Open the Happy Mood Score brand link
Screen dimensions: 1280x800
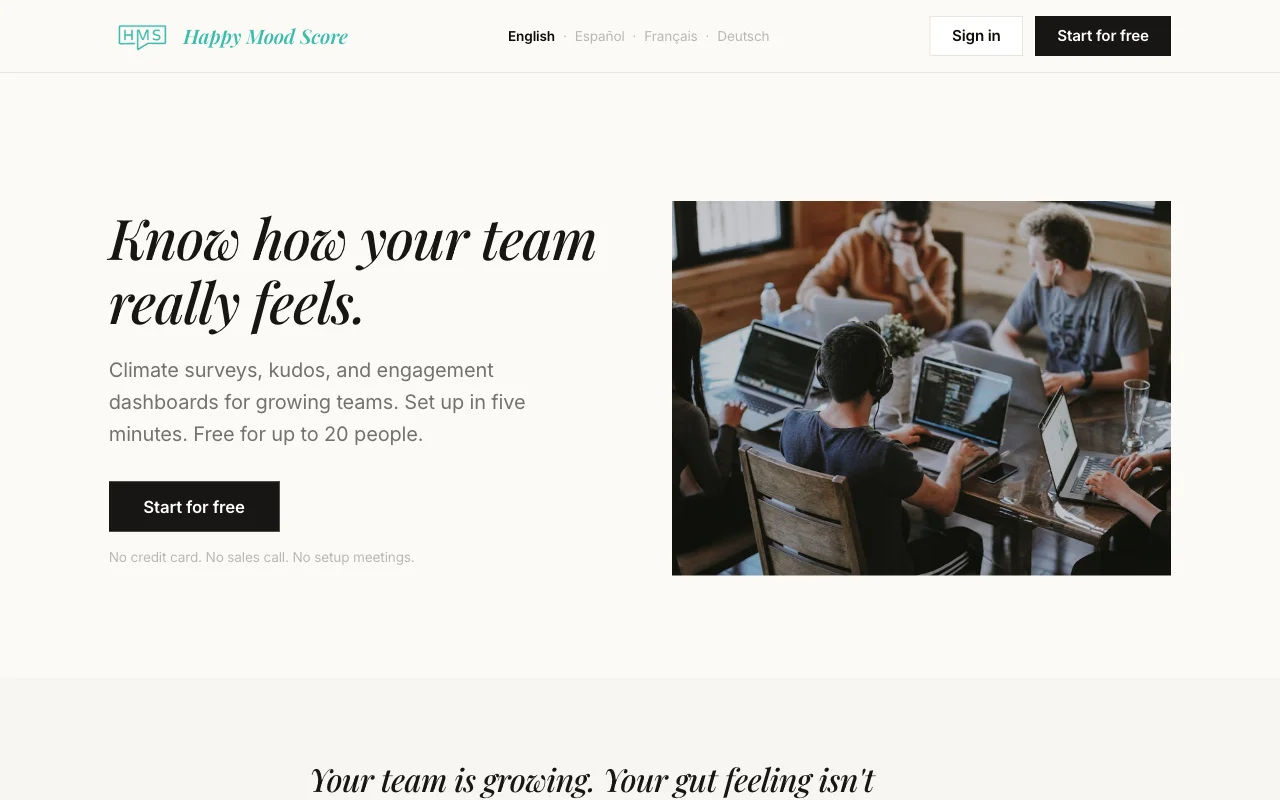tap(265, 37)
